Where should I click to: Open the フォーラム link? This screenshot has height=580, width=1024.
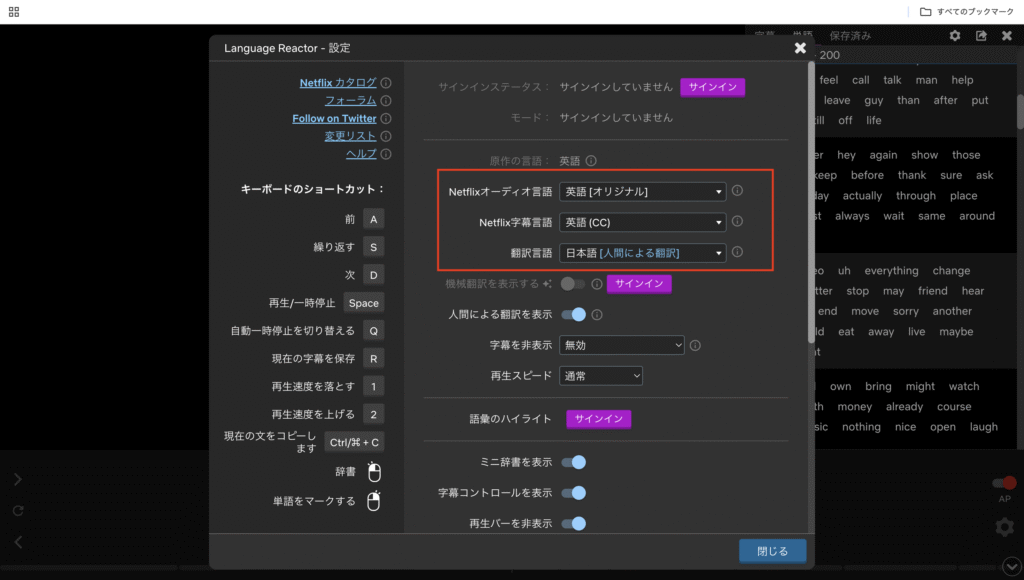click(x=350, y=101)
